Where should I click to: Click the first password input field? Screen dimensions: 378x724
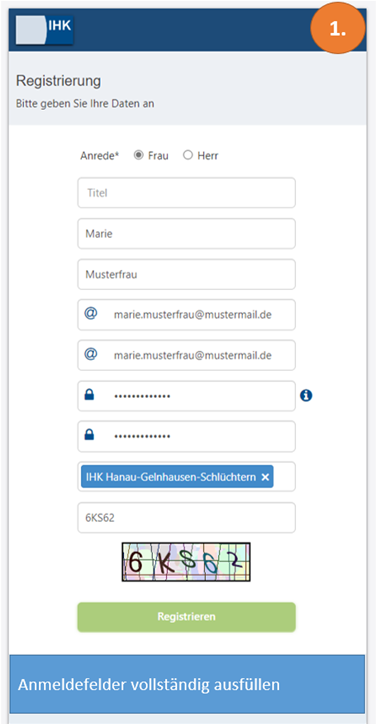[186, 396]
